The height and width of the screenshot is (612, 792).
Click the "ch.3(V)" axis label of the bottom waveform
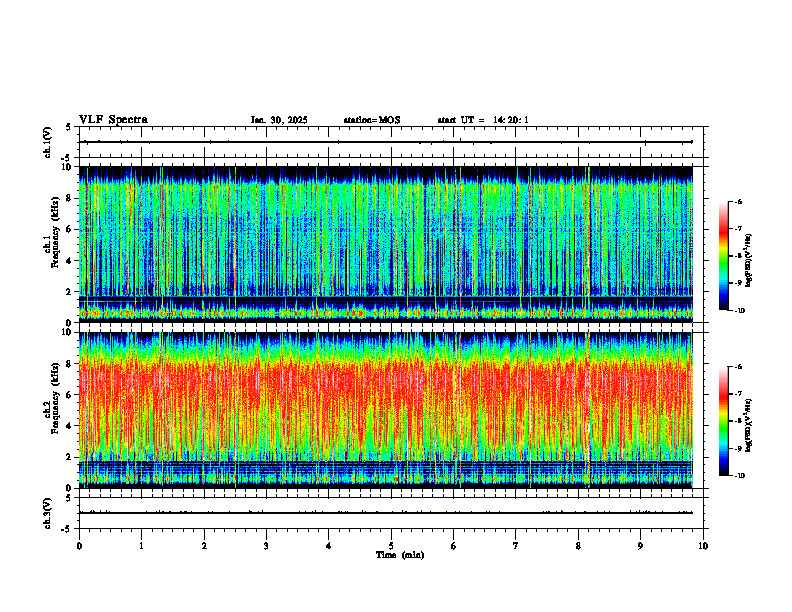point(47,513)
